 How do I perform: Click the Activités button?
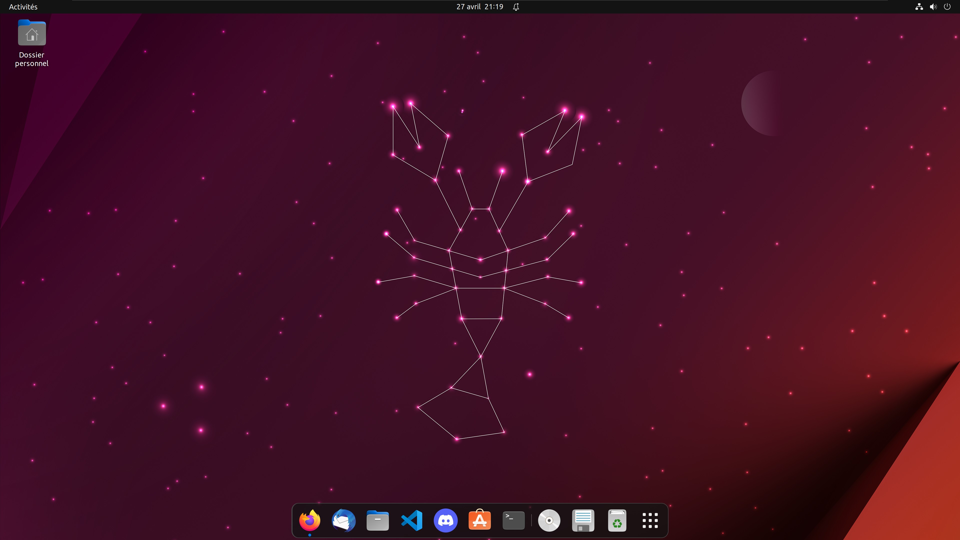coord(23,7)
